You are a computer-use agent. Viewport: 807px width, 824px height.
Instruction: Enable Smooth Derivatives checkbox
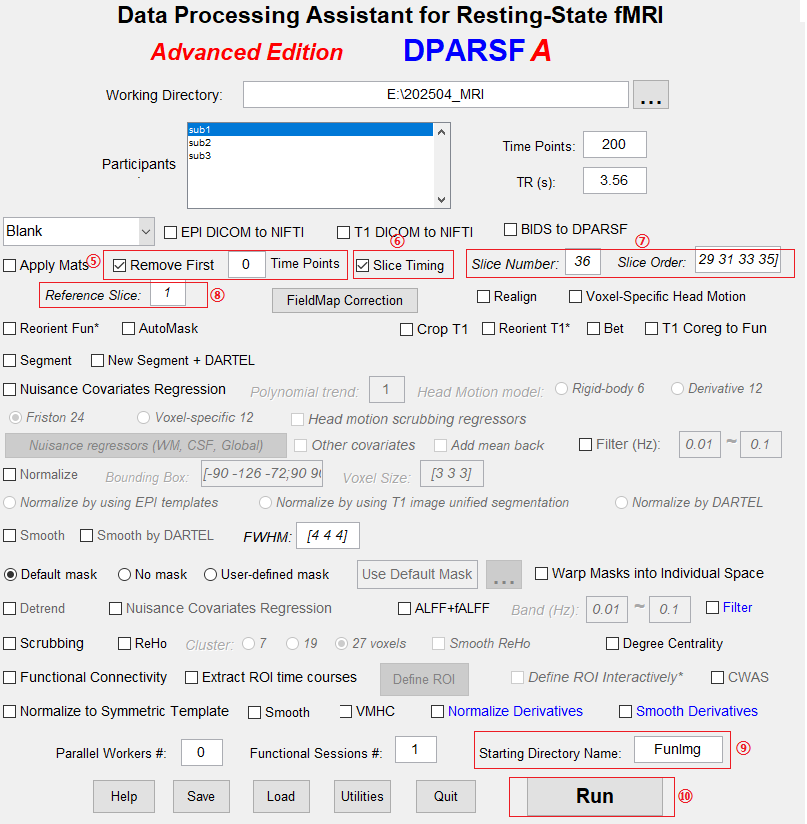click(x=625, y=712)
